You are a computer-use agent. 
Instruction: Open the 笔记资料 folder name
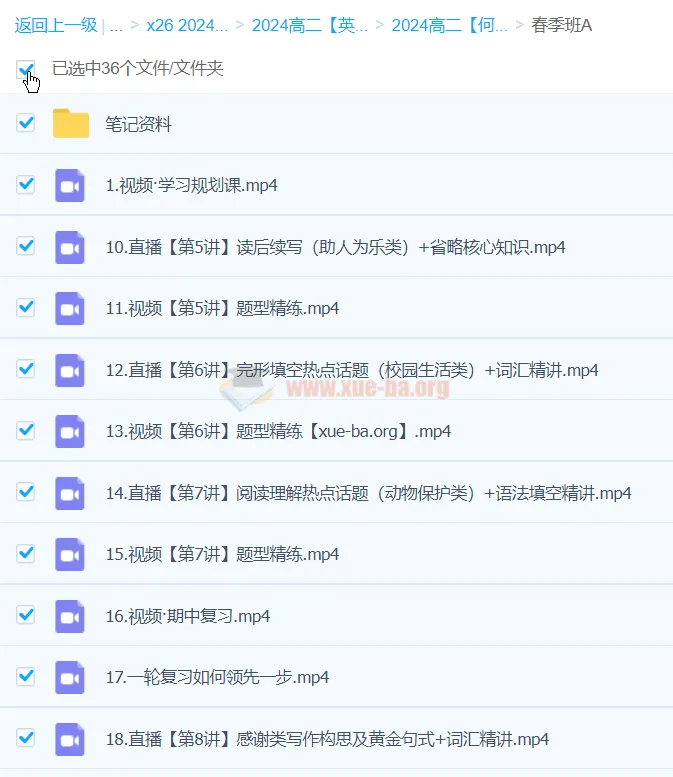(138, 124)
